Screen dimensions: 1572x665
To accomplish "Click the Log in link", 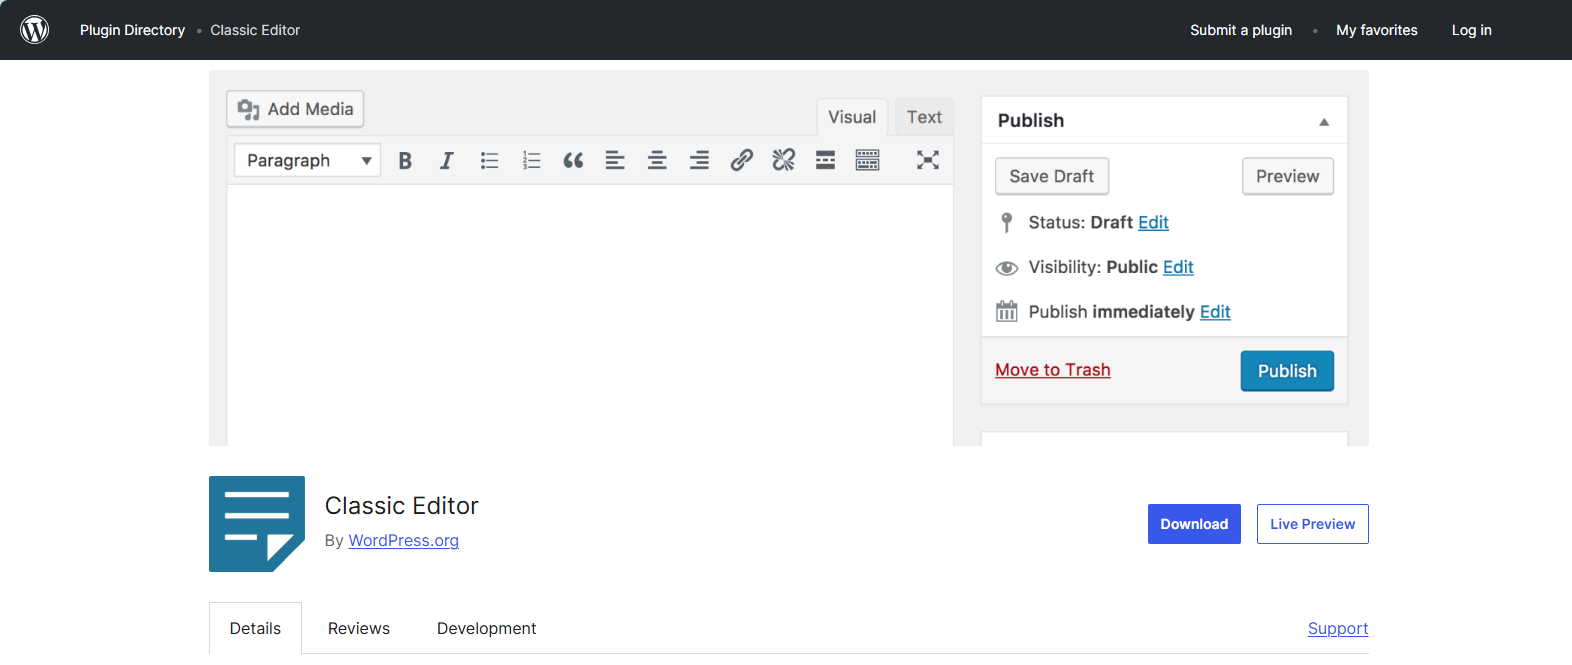I will 1472,30.
